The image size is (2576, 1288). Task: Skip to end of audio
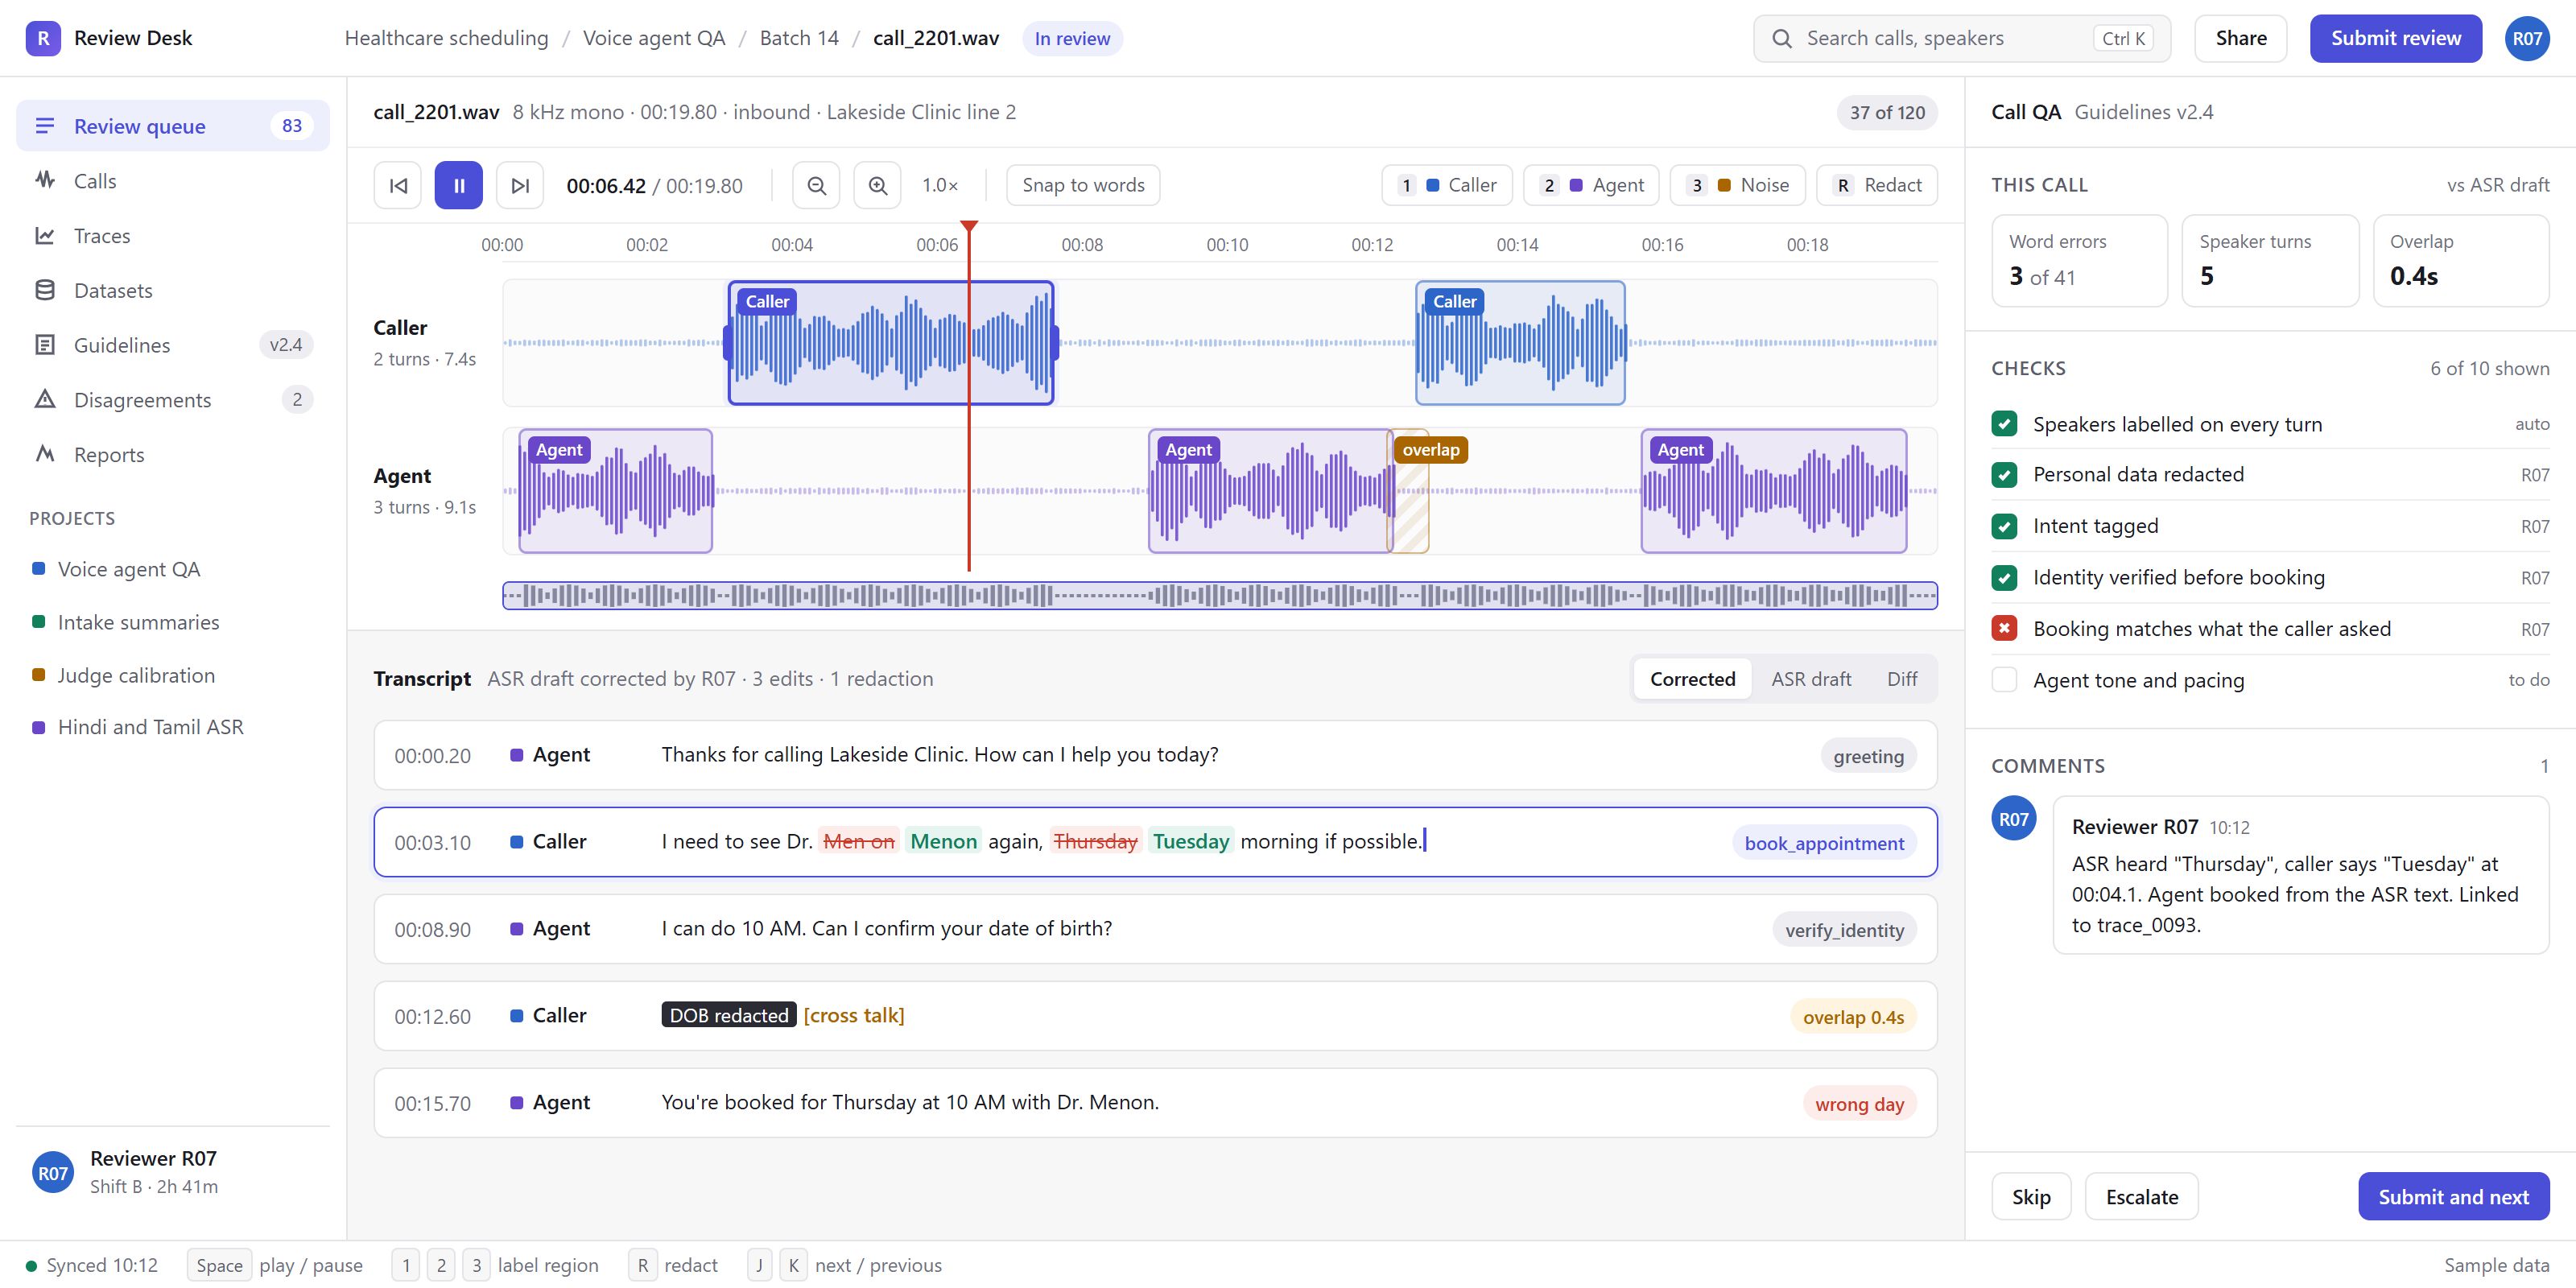520,185
